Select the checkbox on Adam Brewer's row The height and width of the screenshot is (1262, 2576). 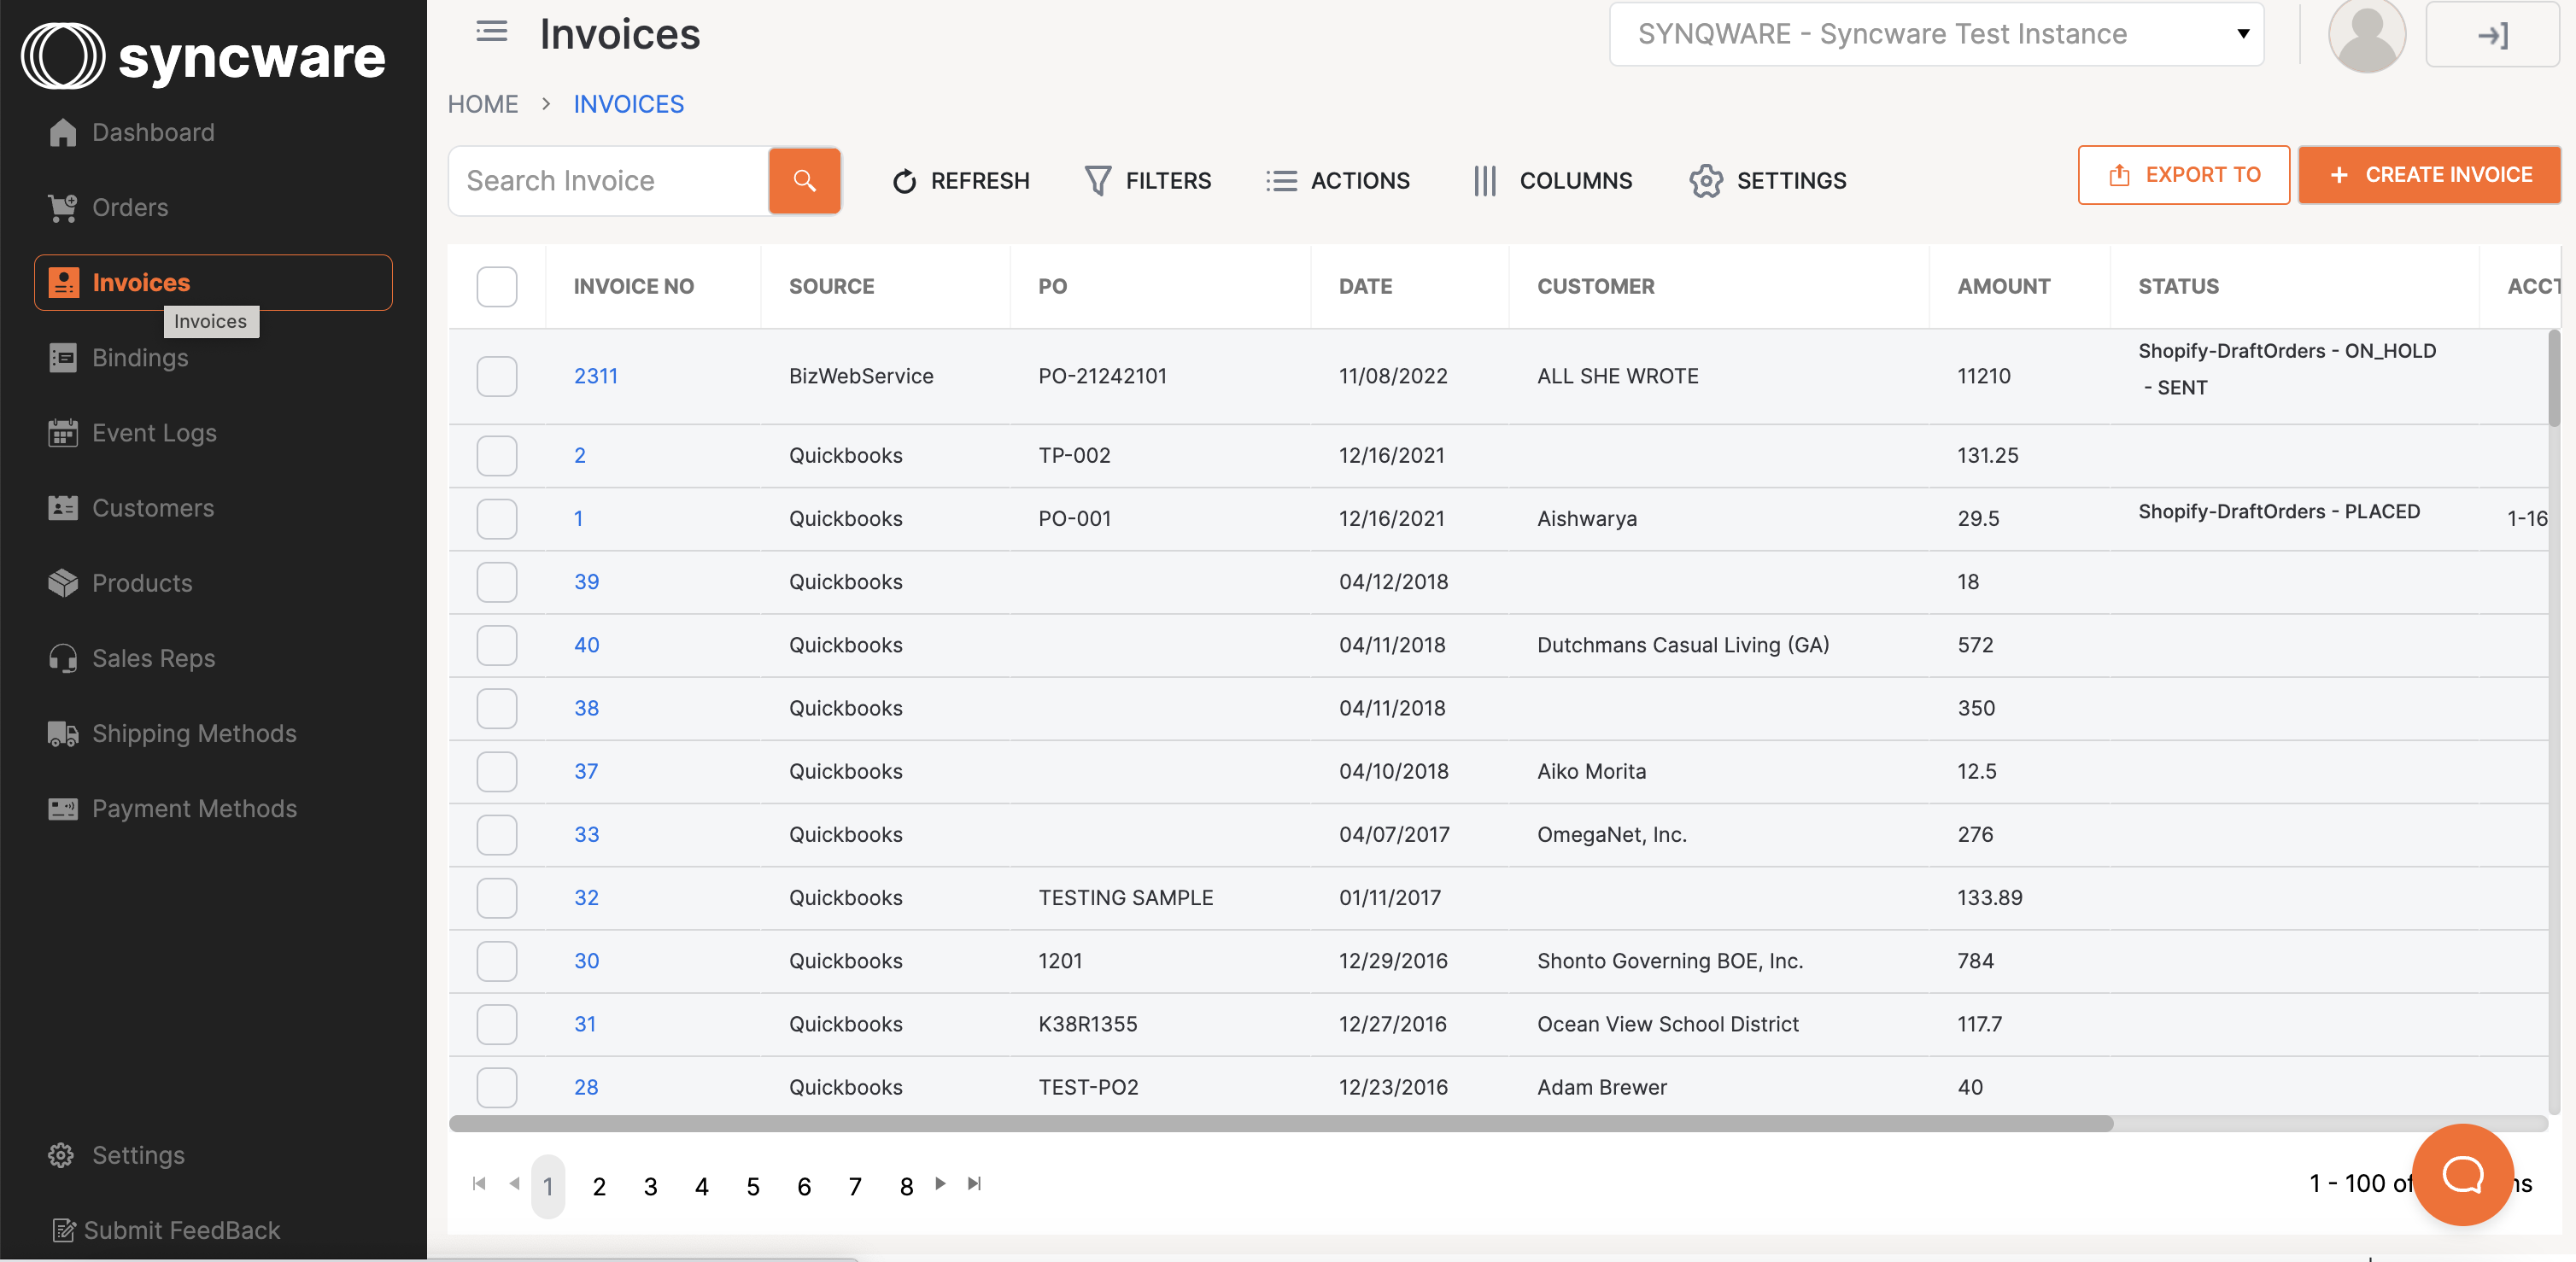[497, 1087]
